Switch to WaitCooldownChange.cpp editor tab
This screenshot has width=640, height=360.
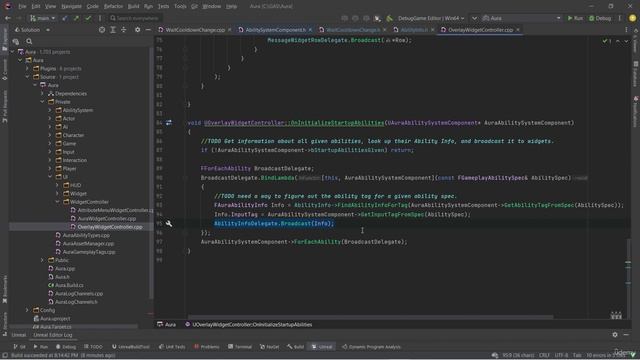point(195,30)
